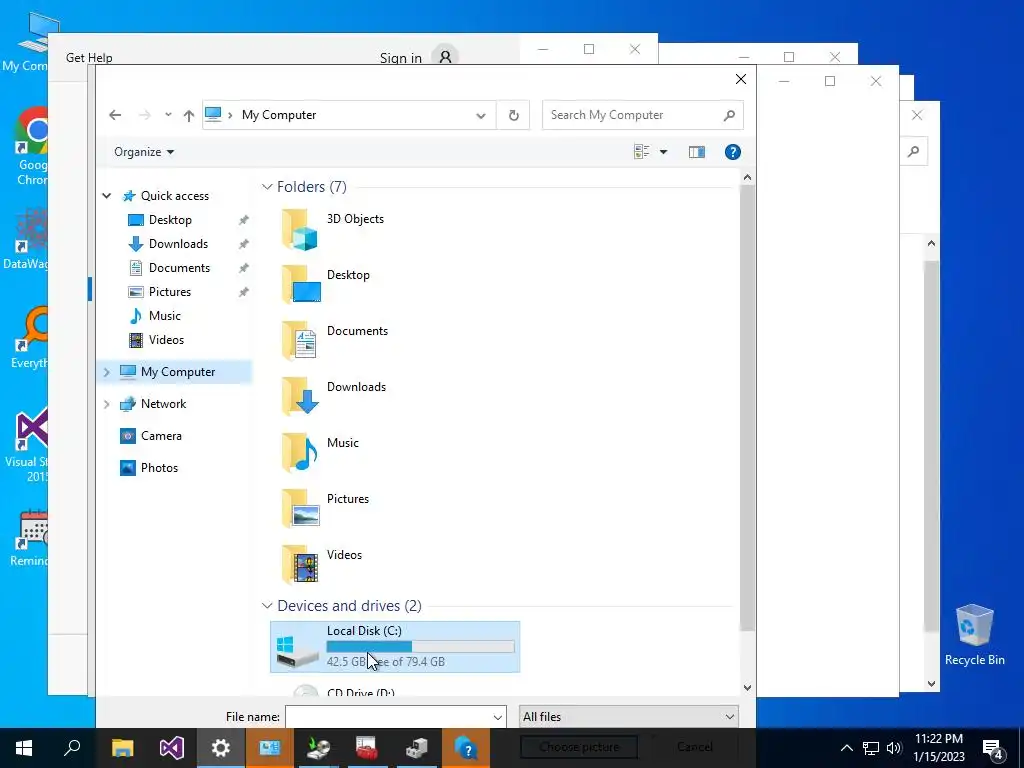The width and height of the screenshot is (1024, 768).
Task: Expand My Computer tree node
Action: point(106,372)
